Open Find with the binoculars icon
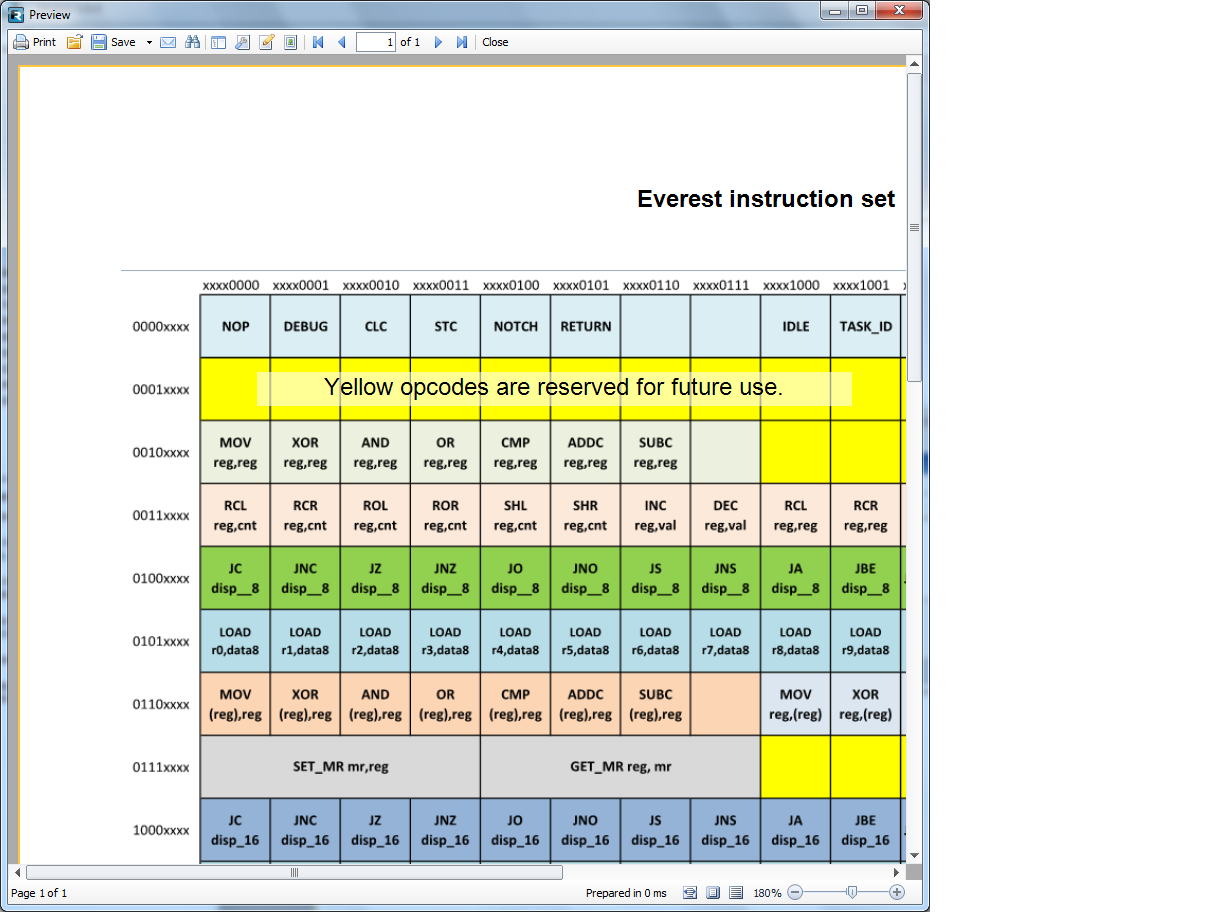1232x912 pixels. [192, 42]
